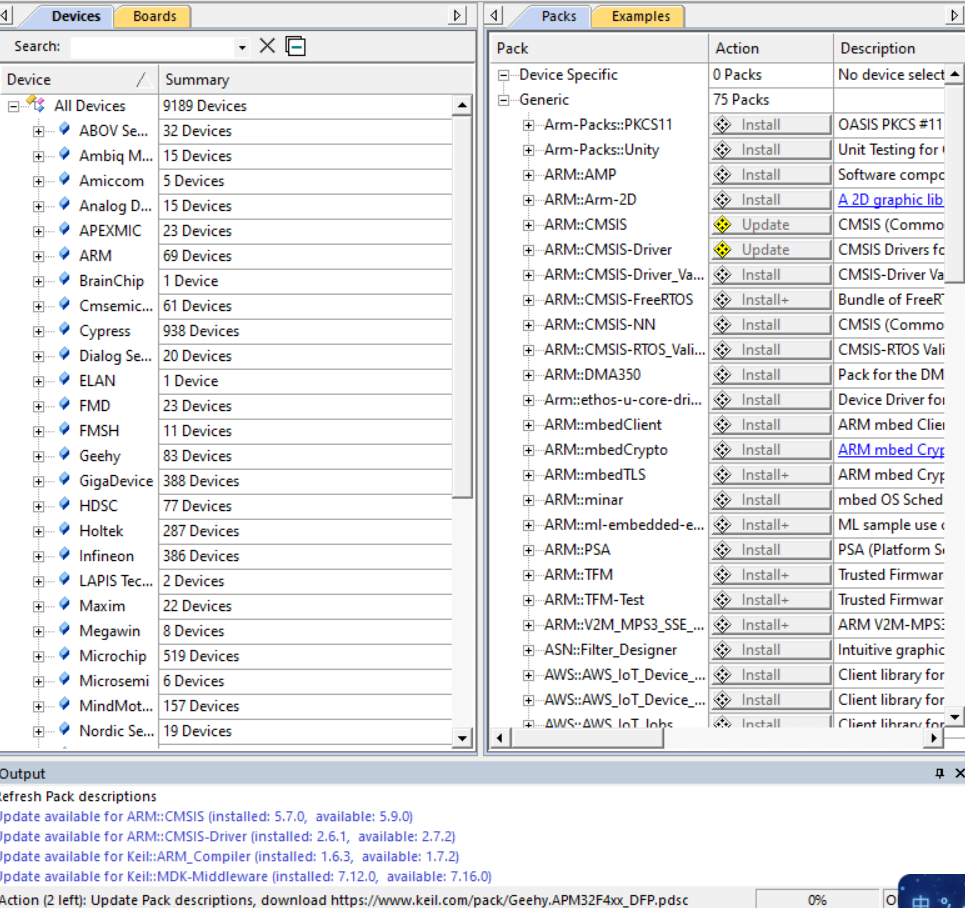
Task: Click the left arrow of the Packs tab strip
Action: coord(494,15)
